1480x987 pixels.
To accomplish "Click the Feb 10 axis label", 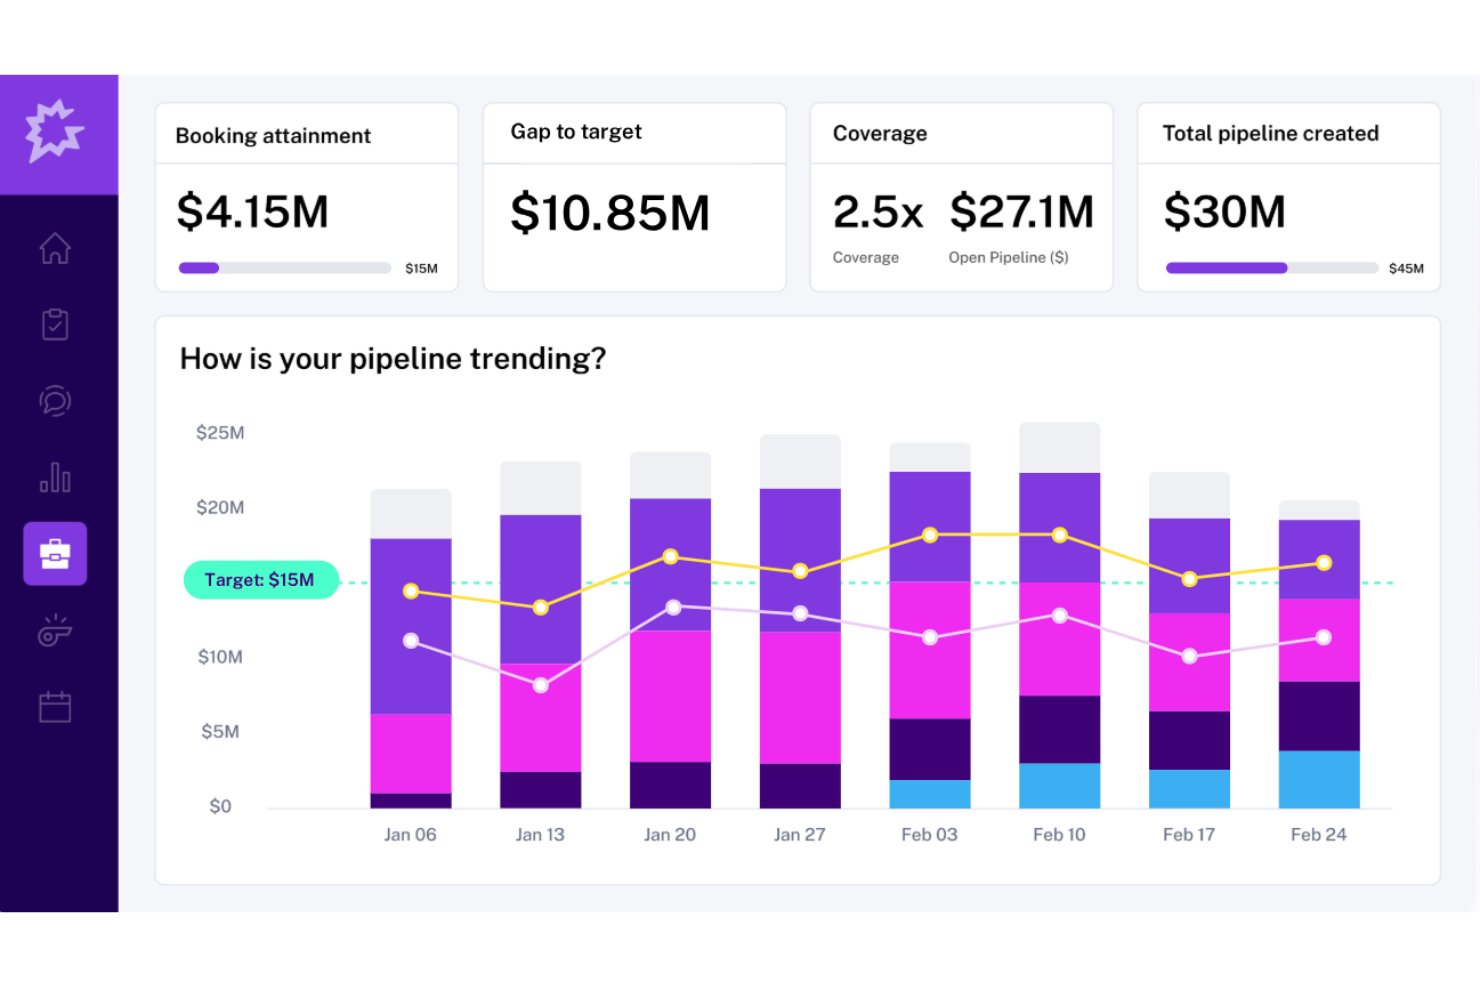I will pos(1059,835).
